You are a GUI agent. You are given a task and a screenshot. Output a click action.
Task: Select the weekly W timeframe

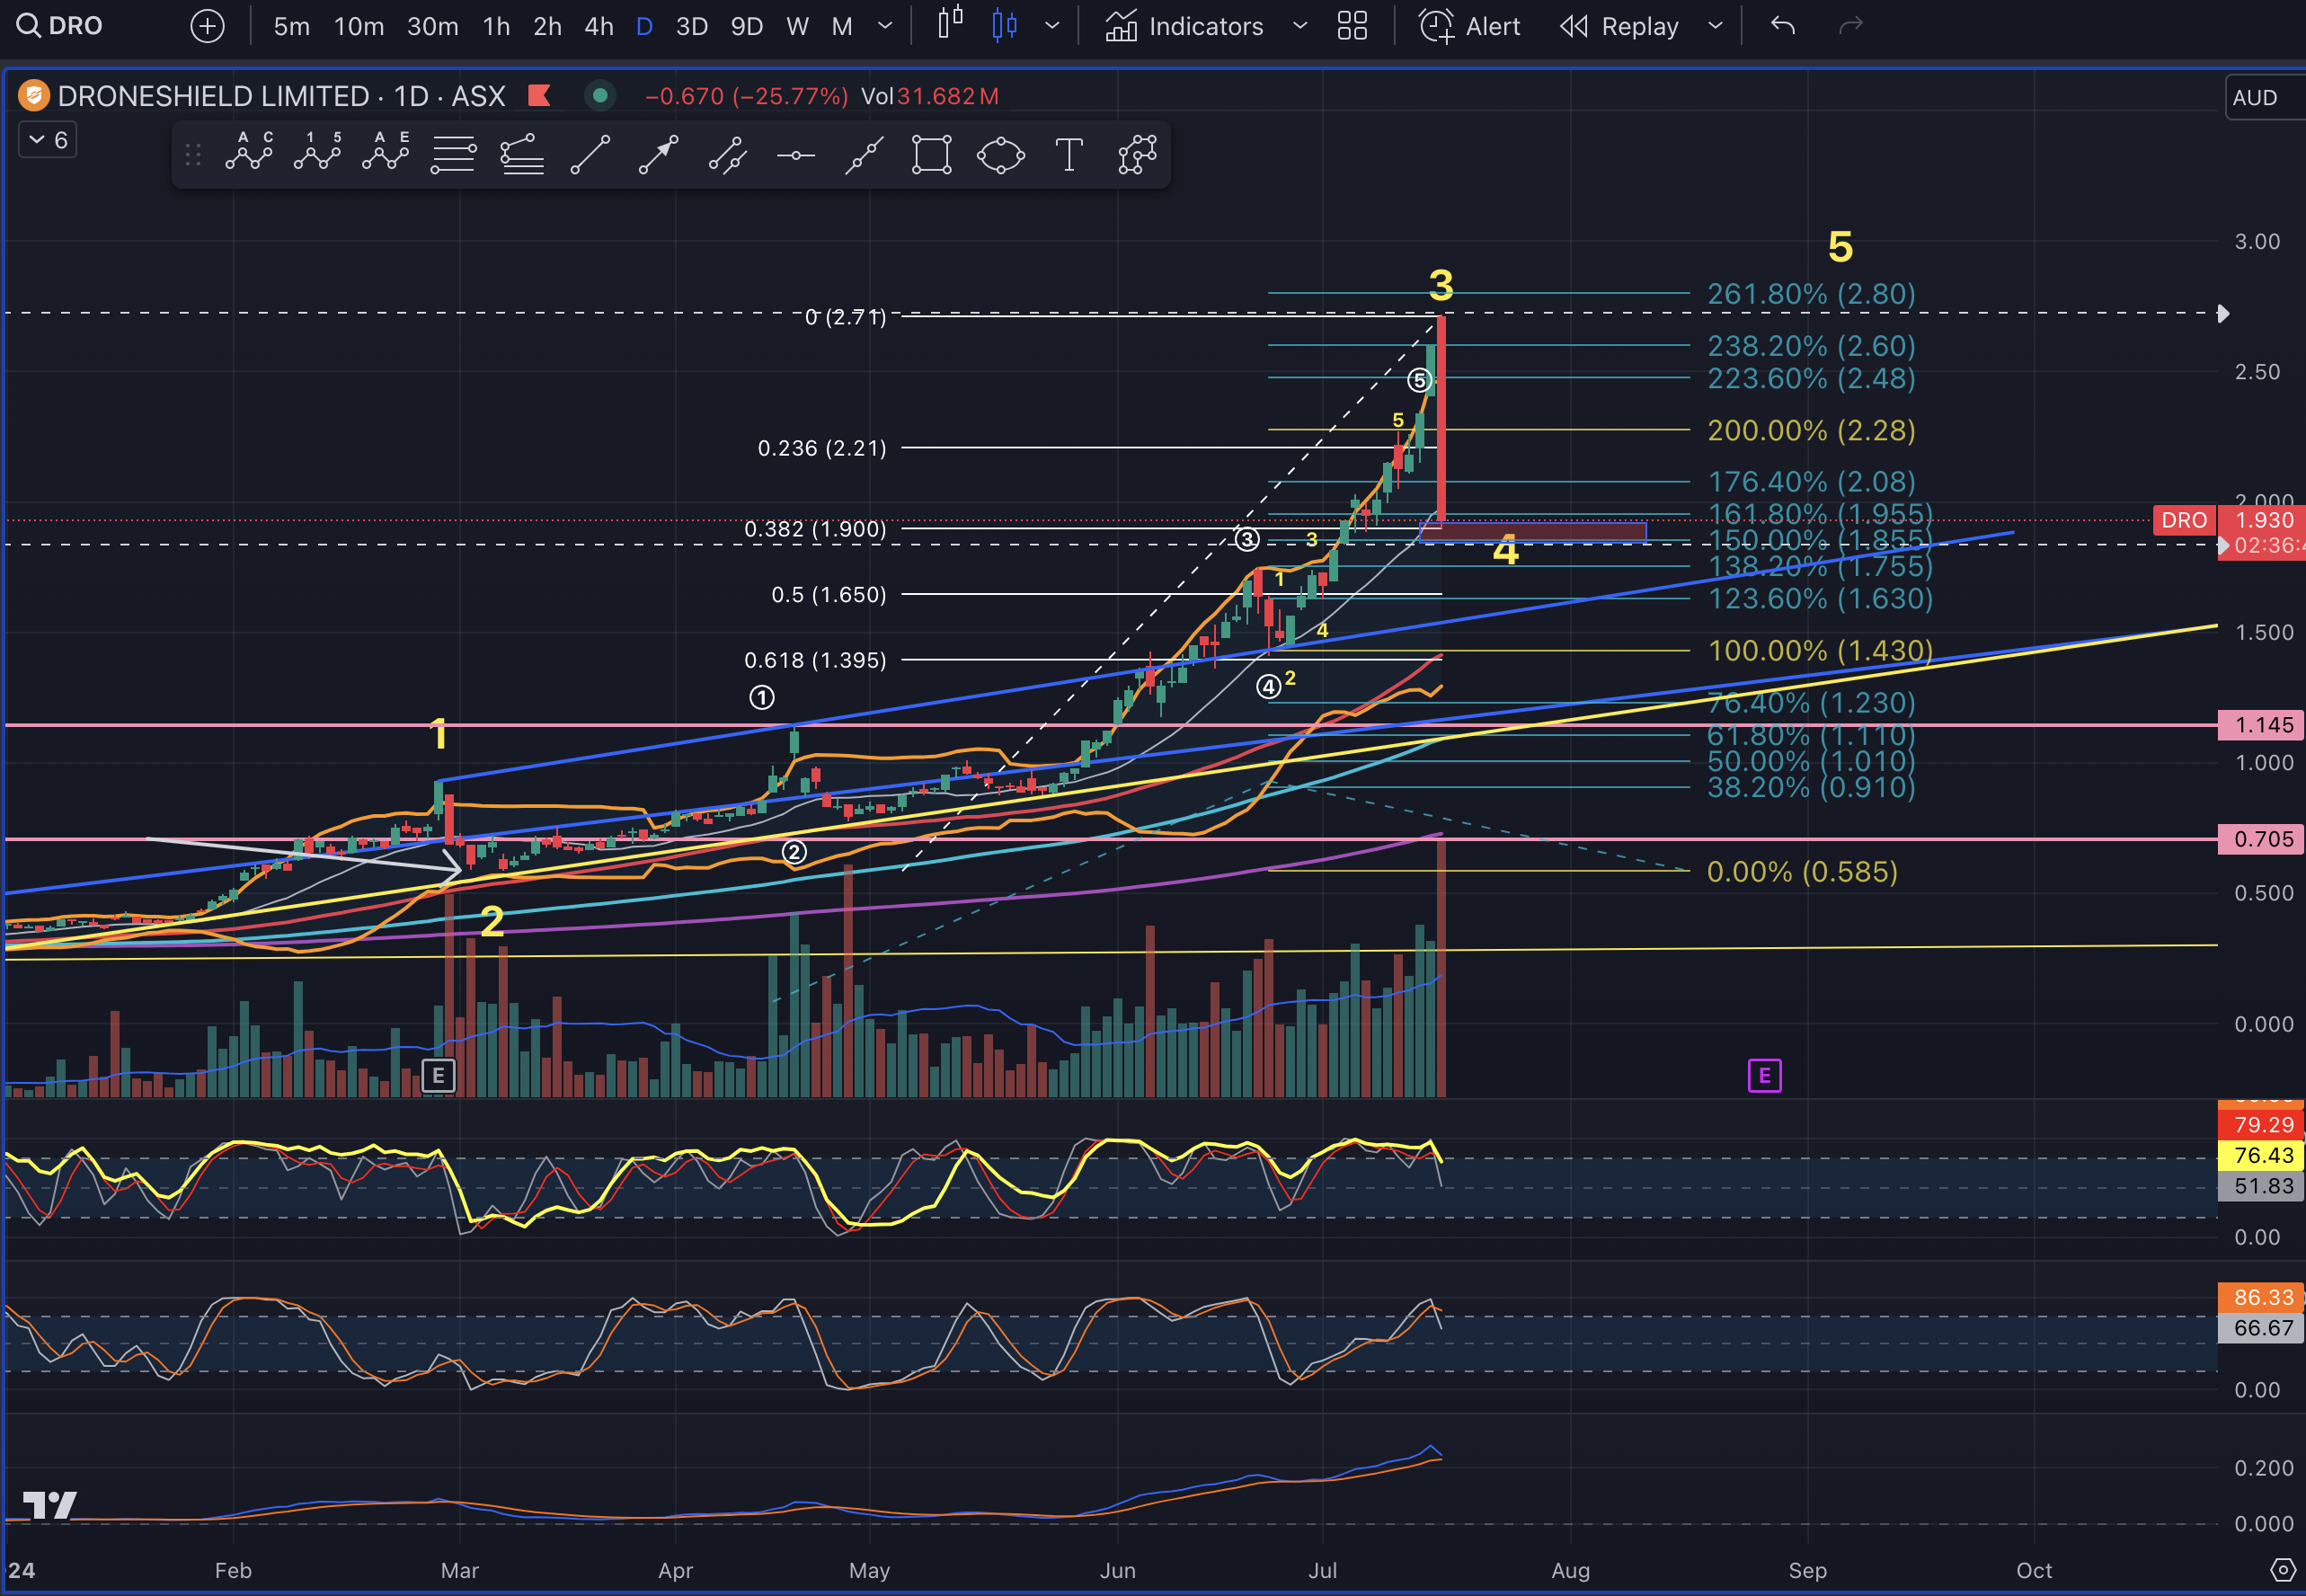pos(797,26)
